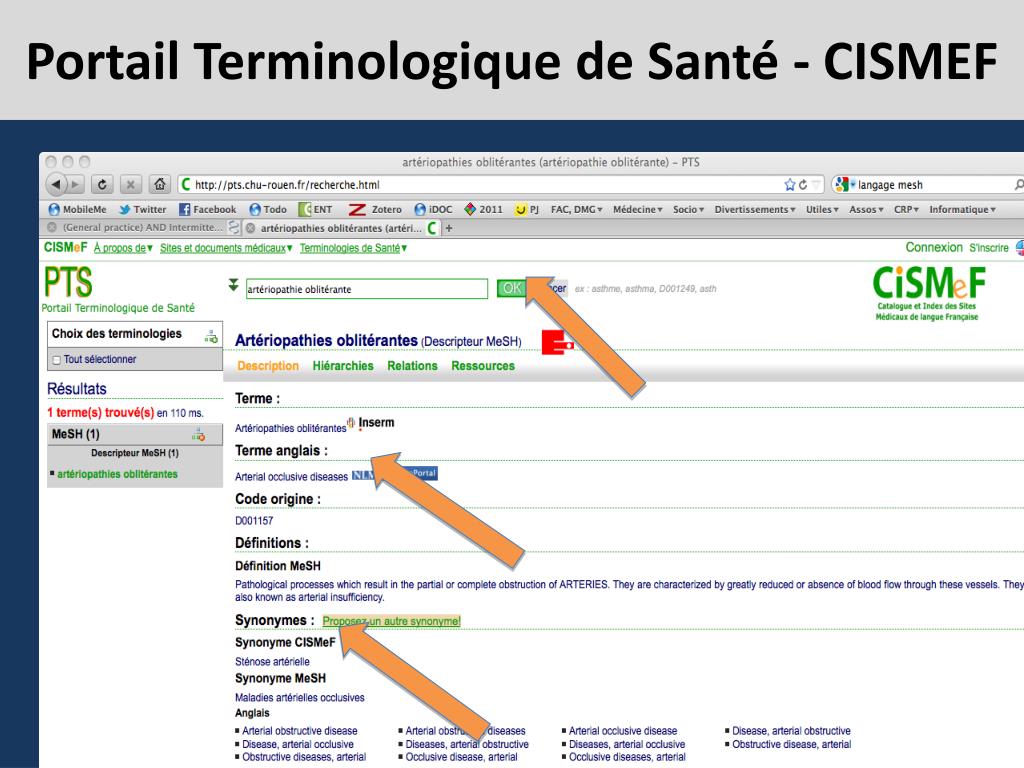Click the Inserm logo next to the term

tap(376, 423)
